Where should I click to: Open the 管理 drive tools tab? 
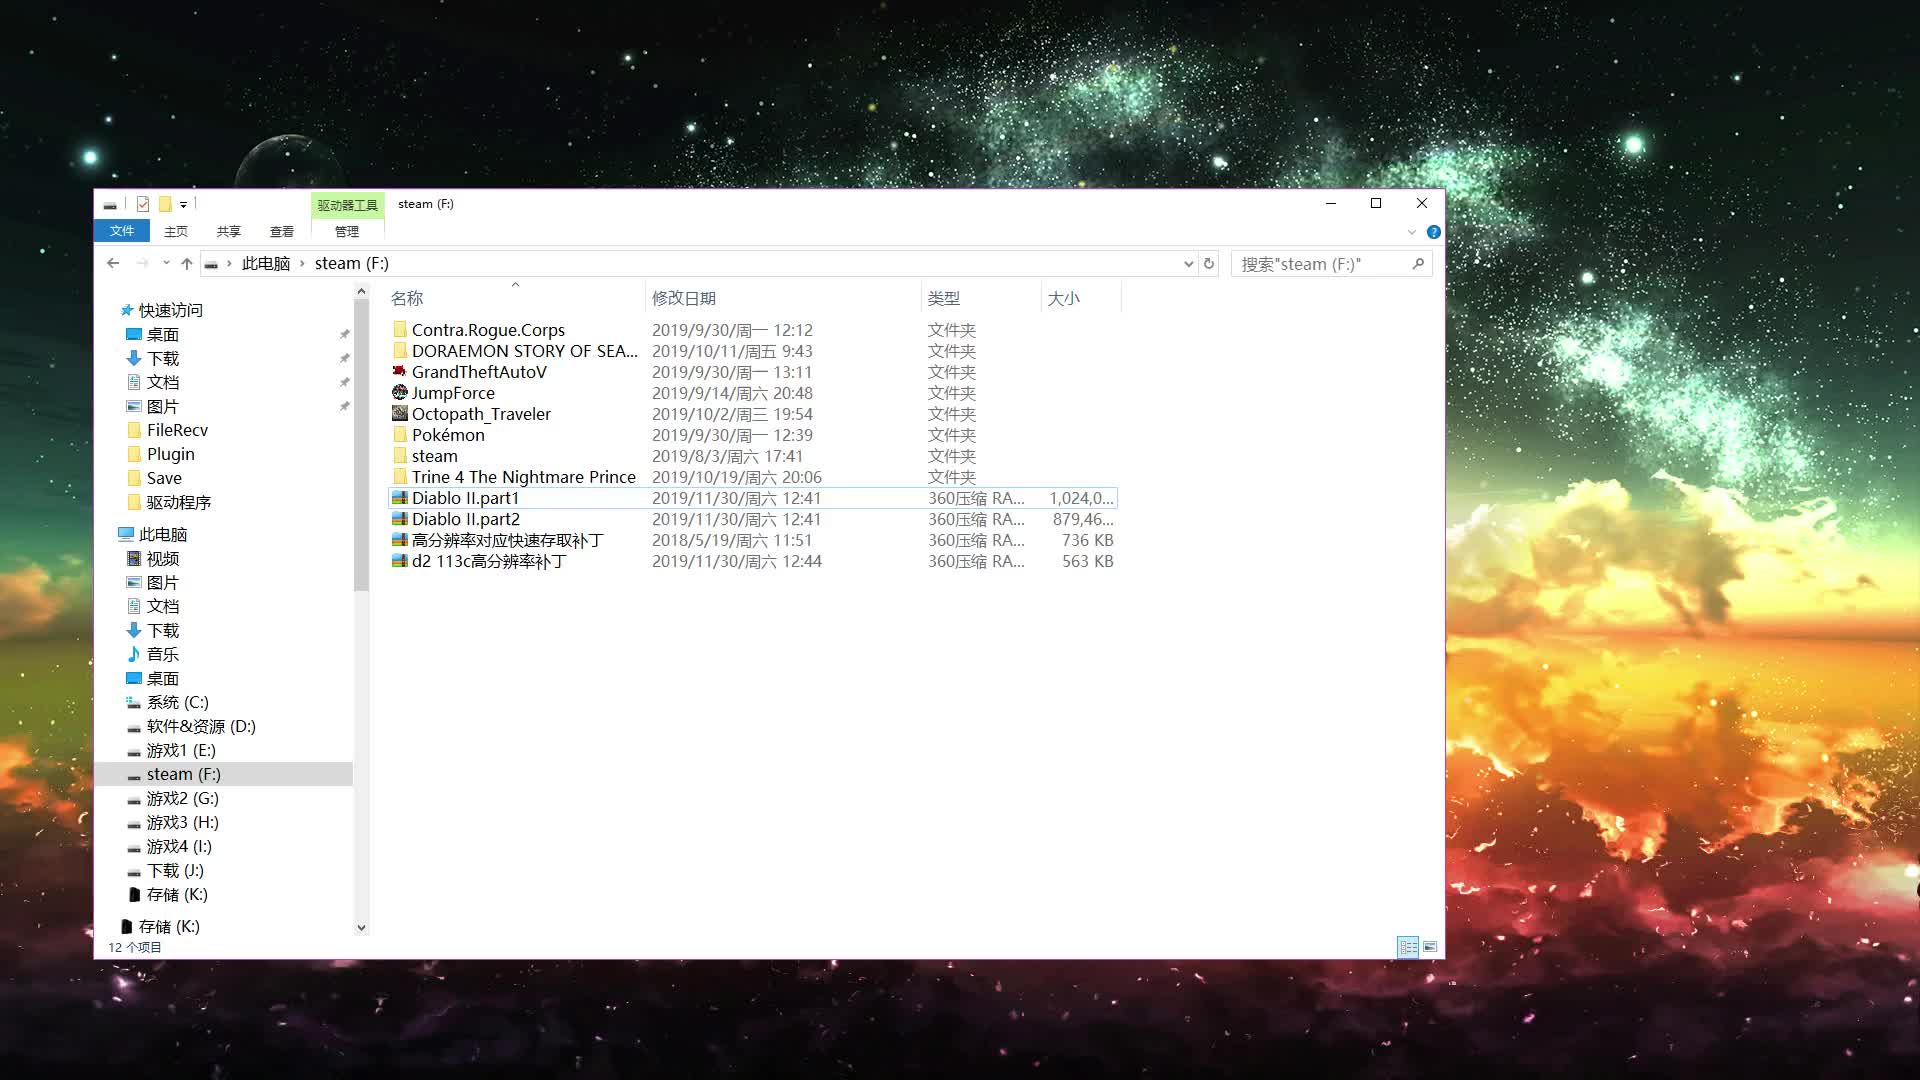tap(347, 231)
